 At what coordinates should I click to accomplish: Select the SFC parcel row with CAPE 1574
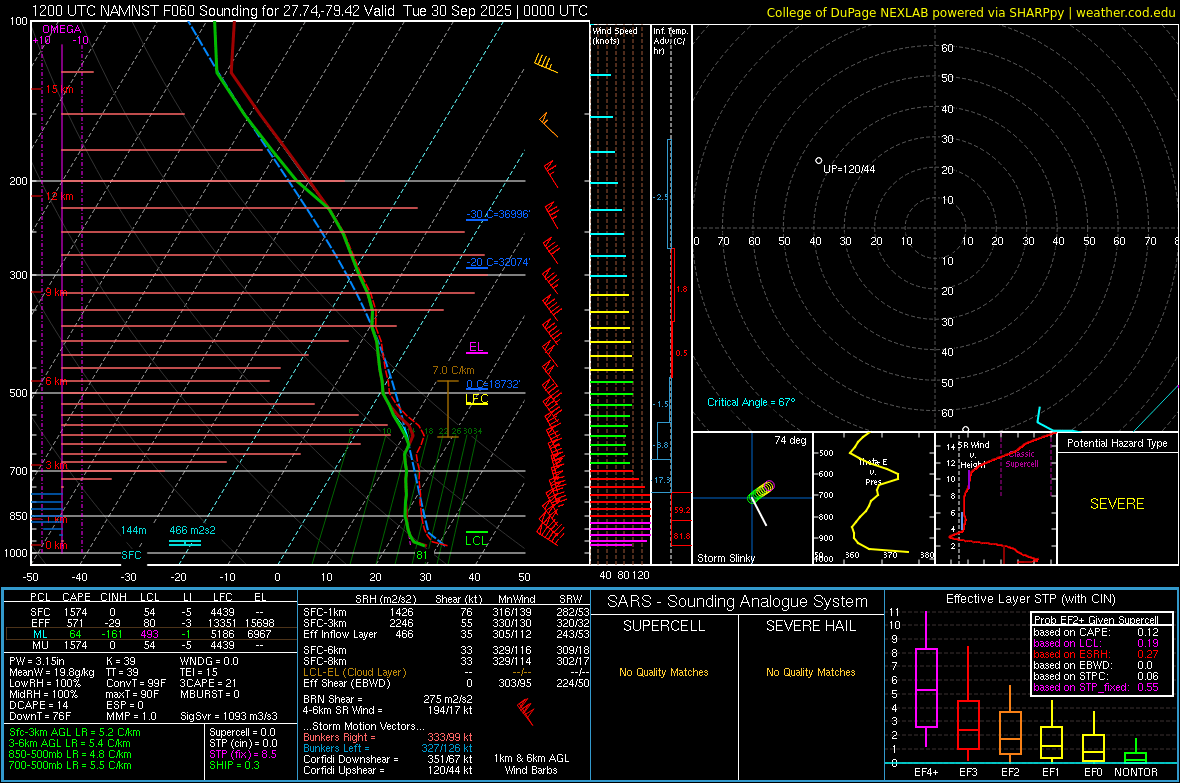[149, 612]
